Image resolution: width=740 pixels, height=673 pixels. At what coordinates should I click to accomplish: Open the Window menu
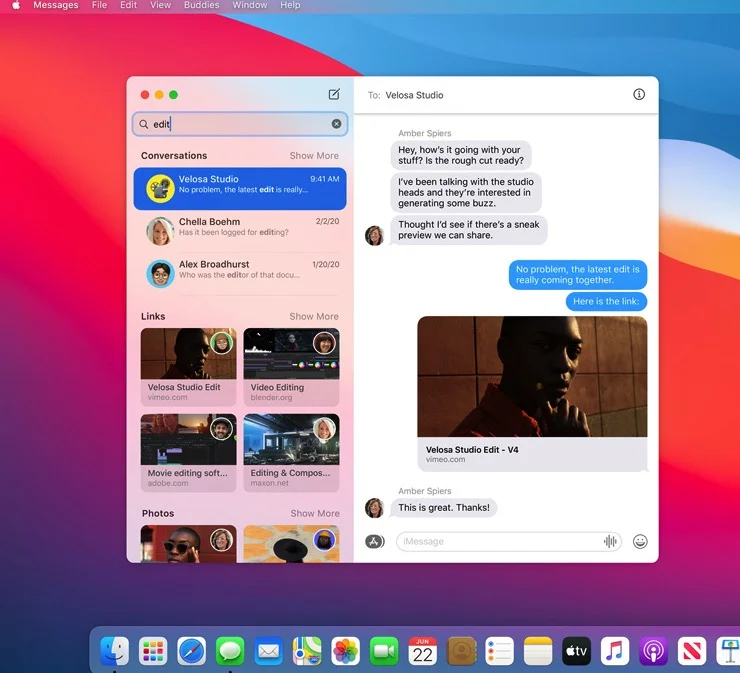pos(250,5)
